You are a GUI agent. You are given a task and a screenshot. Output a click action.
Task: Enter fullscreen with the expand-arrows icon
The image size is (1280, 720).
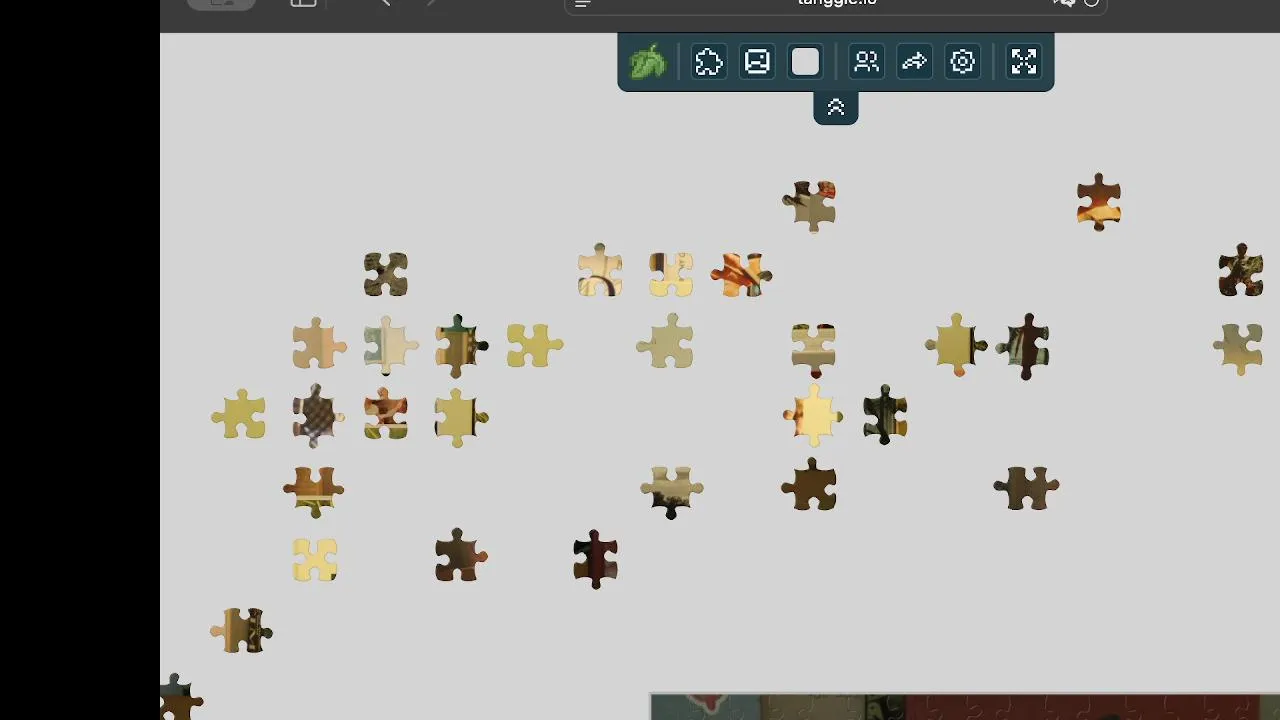click(x=1024, y=62)
